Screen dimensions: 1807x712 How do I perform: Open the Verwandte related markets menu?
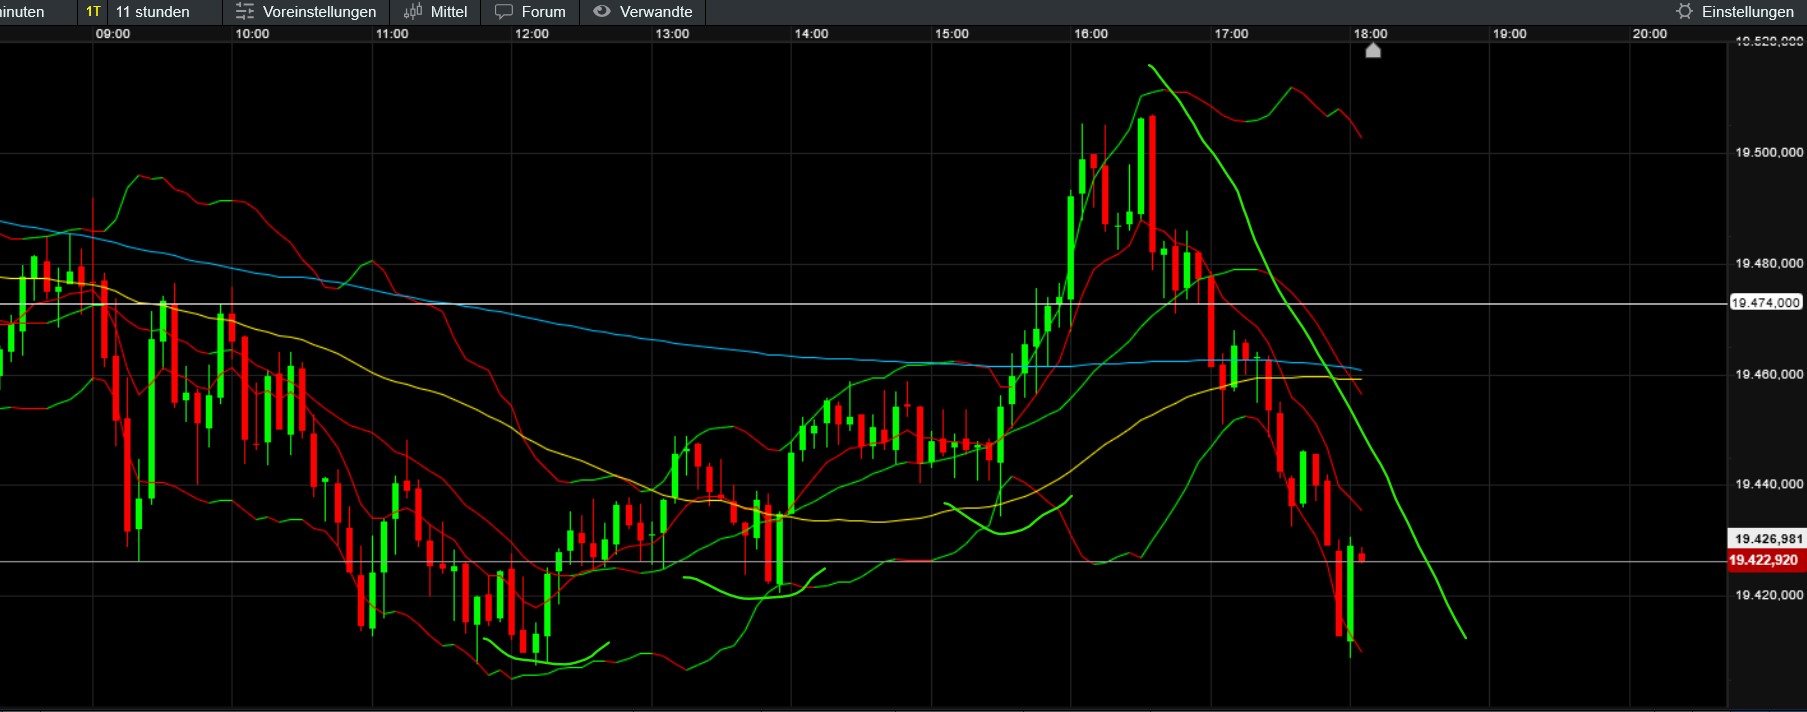pos(643,12)
